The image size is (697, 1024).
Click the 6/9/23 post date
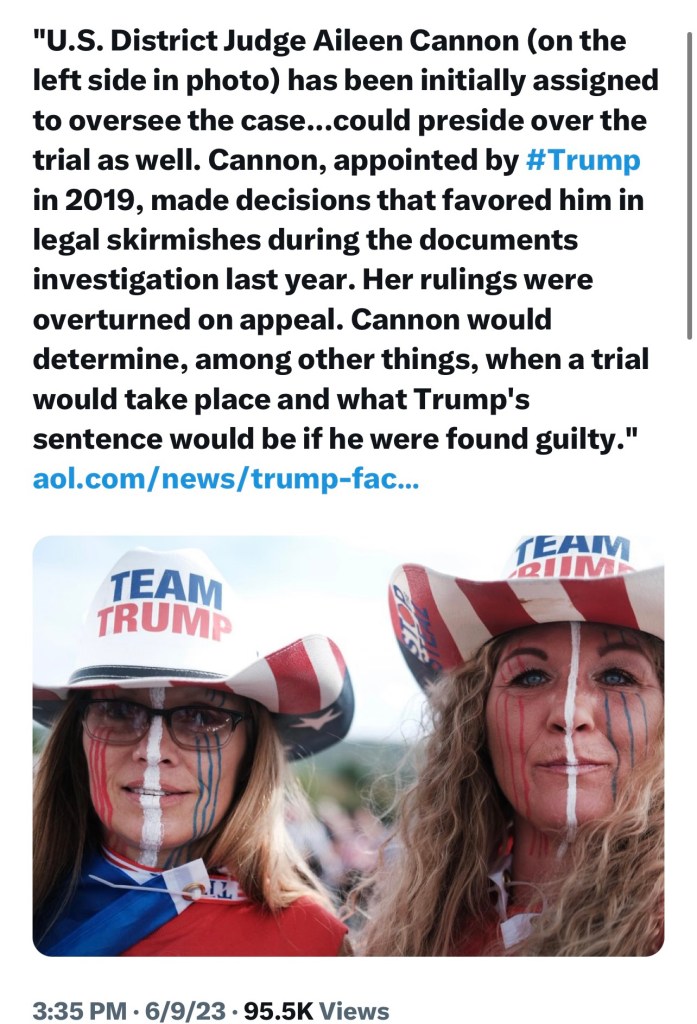pyautogui.click(x=185, y=1010)
